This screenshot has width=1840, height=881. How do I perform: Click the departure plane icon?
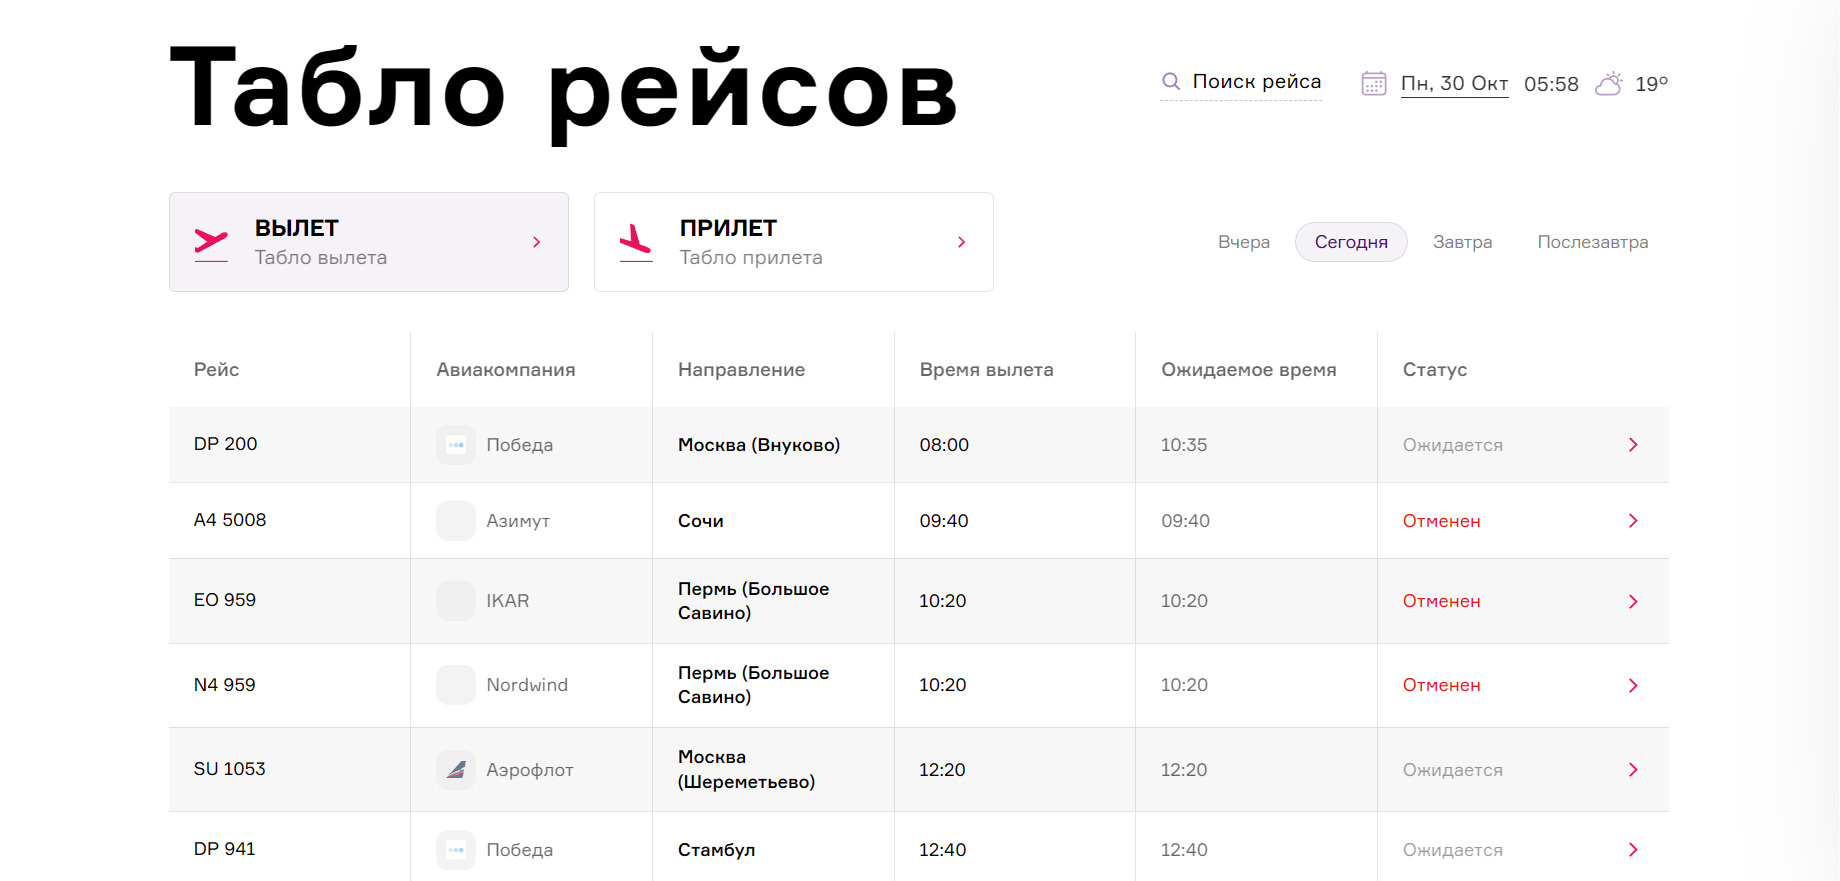point(211,243)
